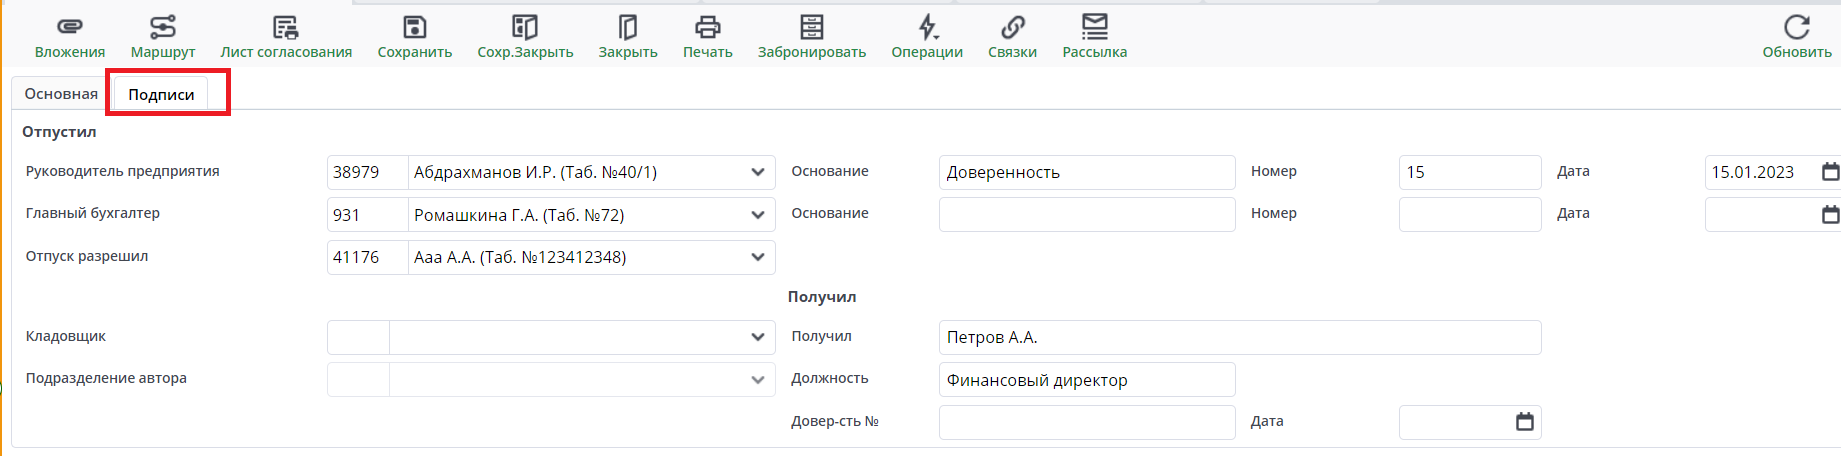The image size is (1841, 456).
Task: Expand the Кладовщик dropdown
Action: tap(757, 338)
